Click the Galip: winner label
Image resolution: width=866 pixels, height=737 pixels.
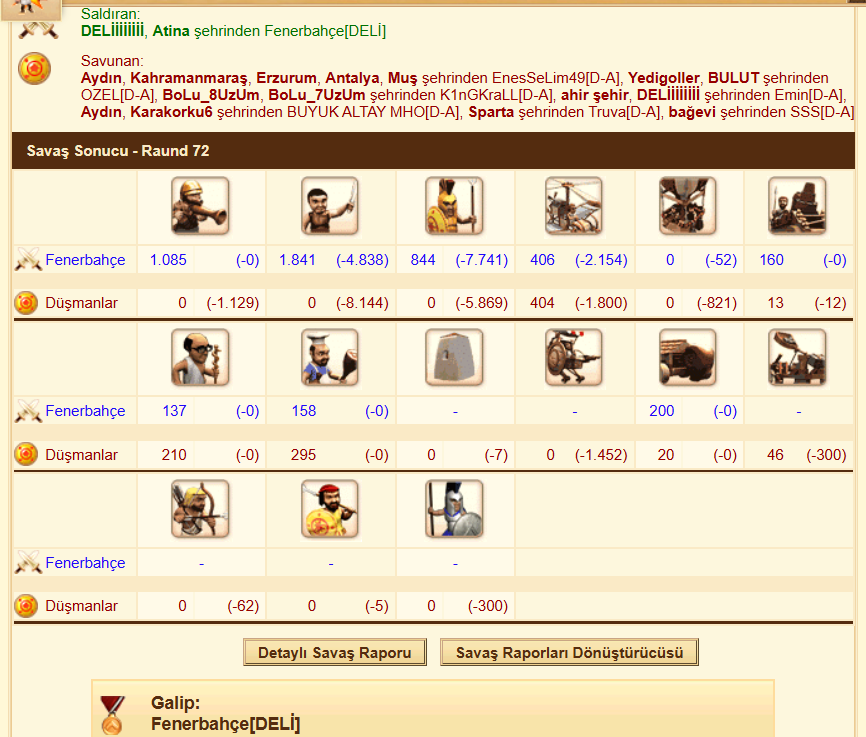[x=176, y=703]
